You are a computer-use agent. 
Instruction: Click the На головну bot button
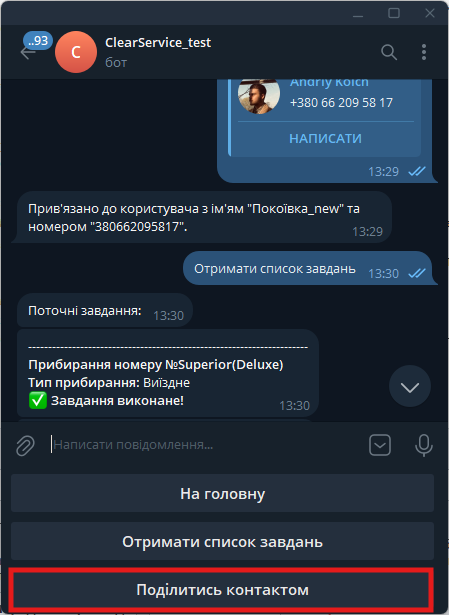click(x=222, y=493)
